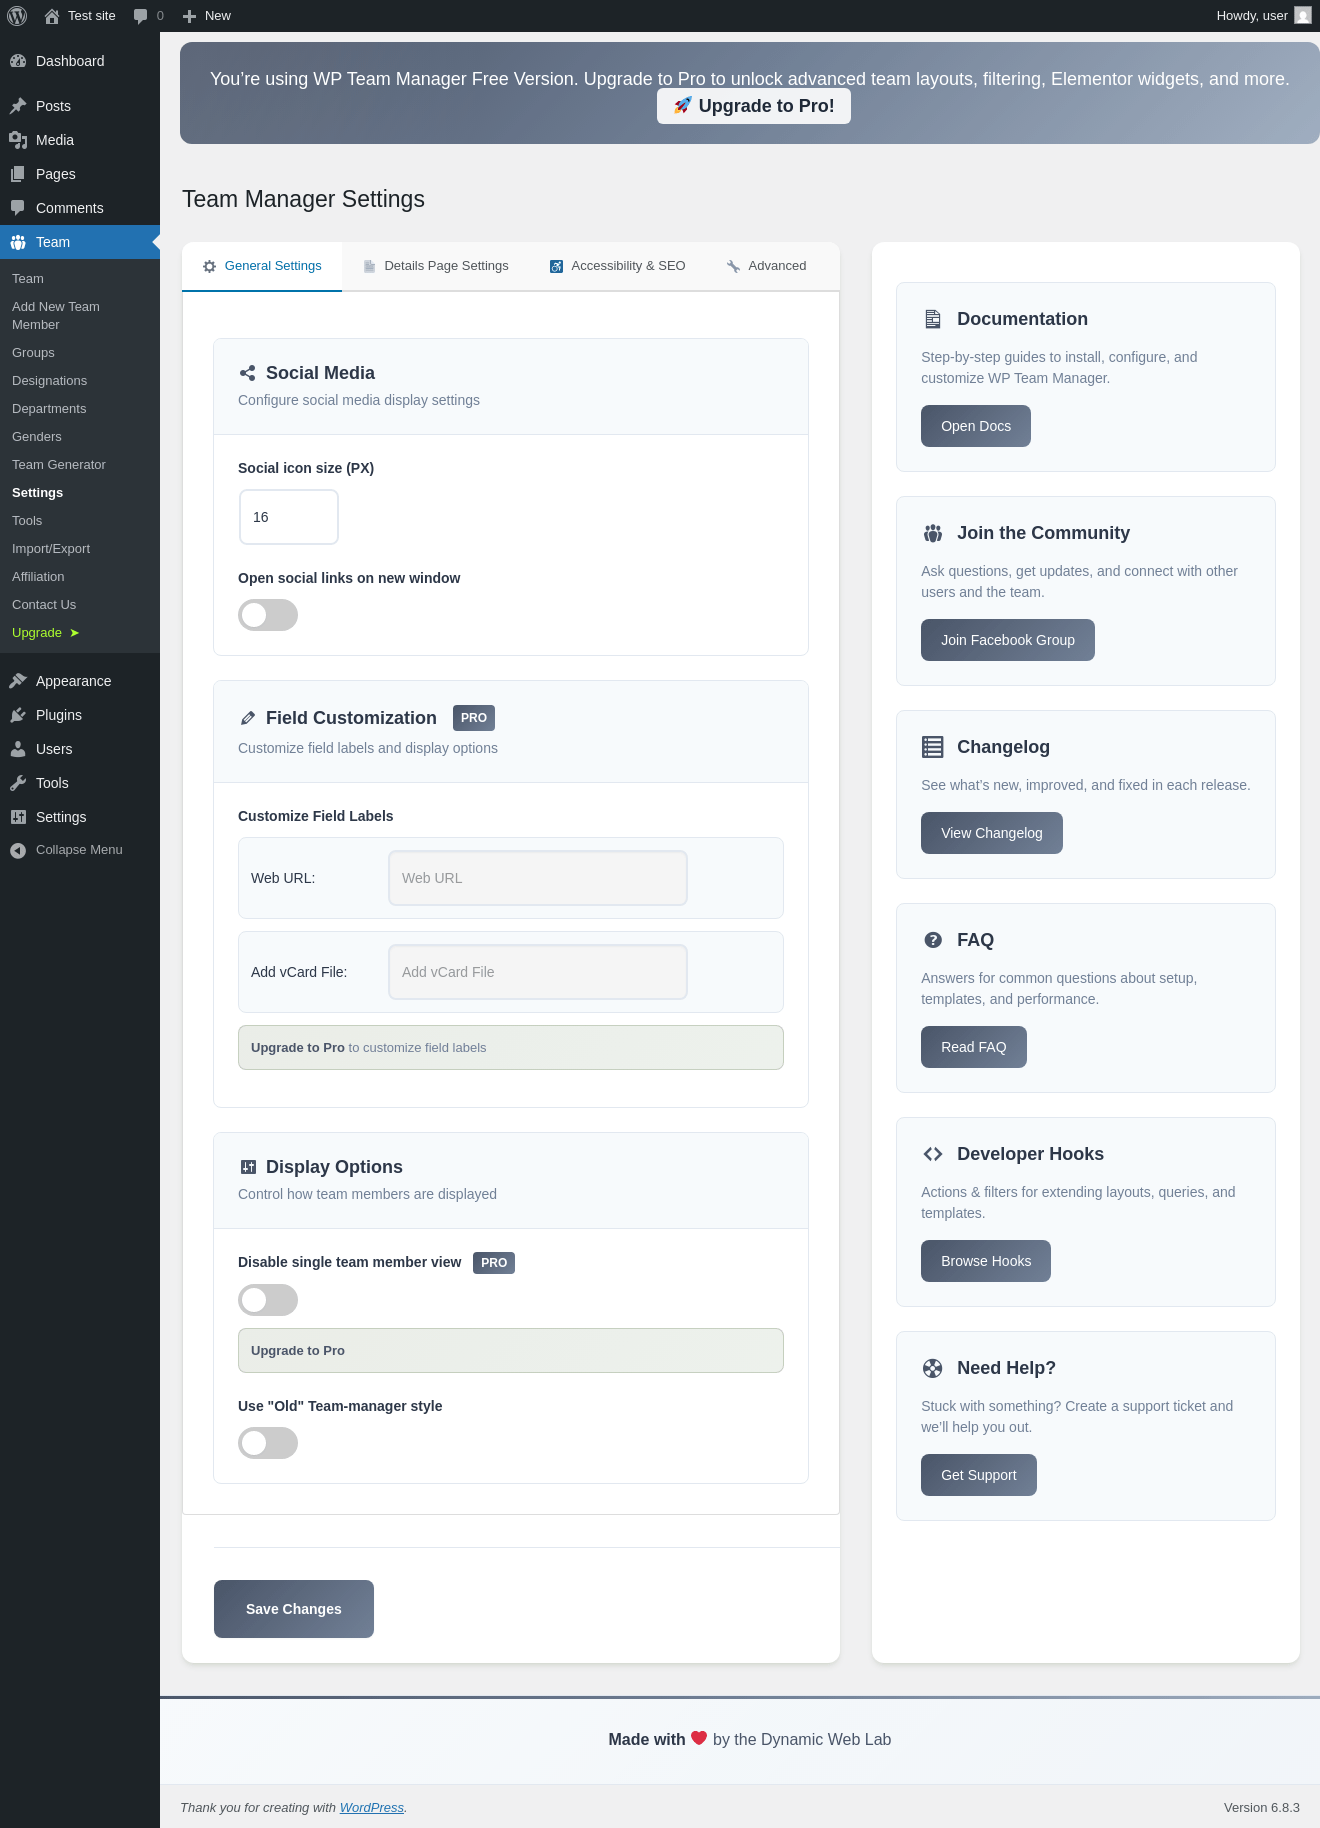The width and height of the screenshot is (1320, 1828).
Task: Open the Test site home icon
Action: coord(52,16)
